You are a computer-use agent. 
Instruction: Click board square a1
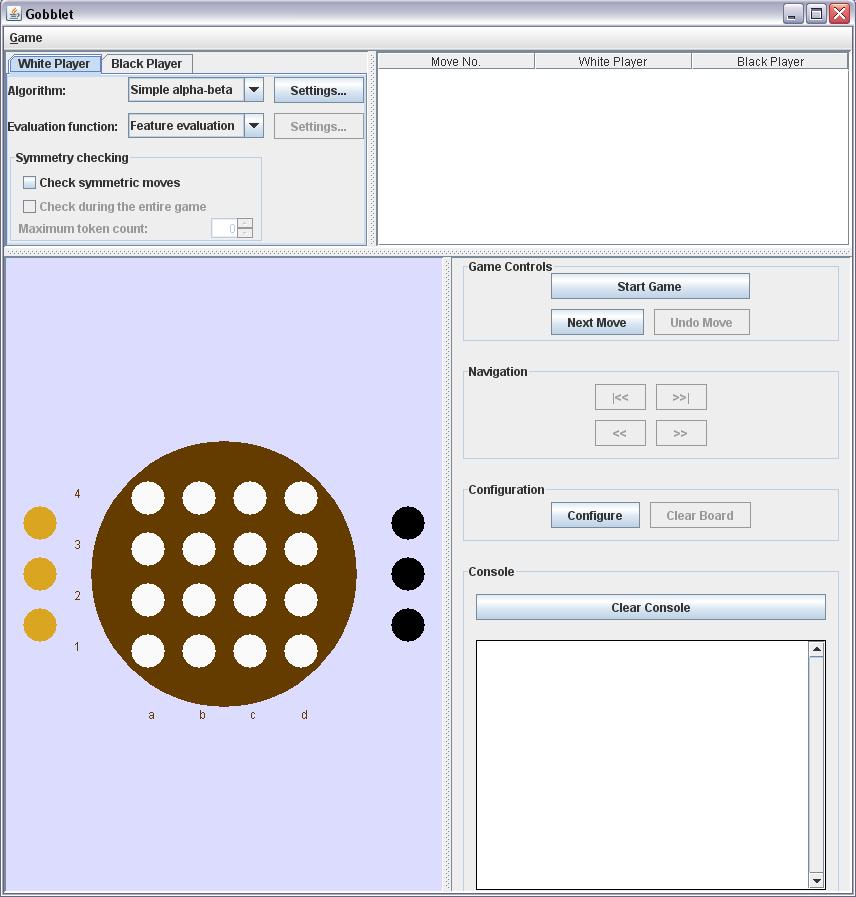148,651
